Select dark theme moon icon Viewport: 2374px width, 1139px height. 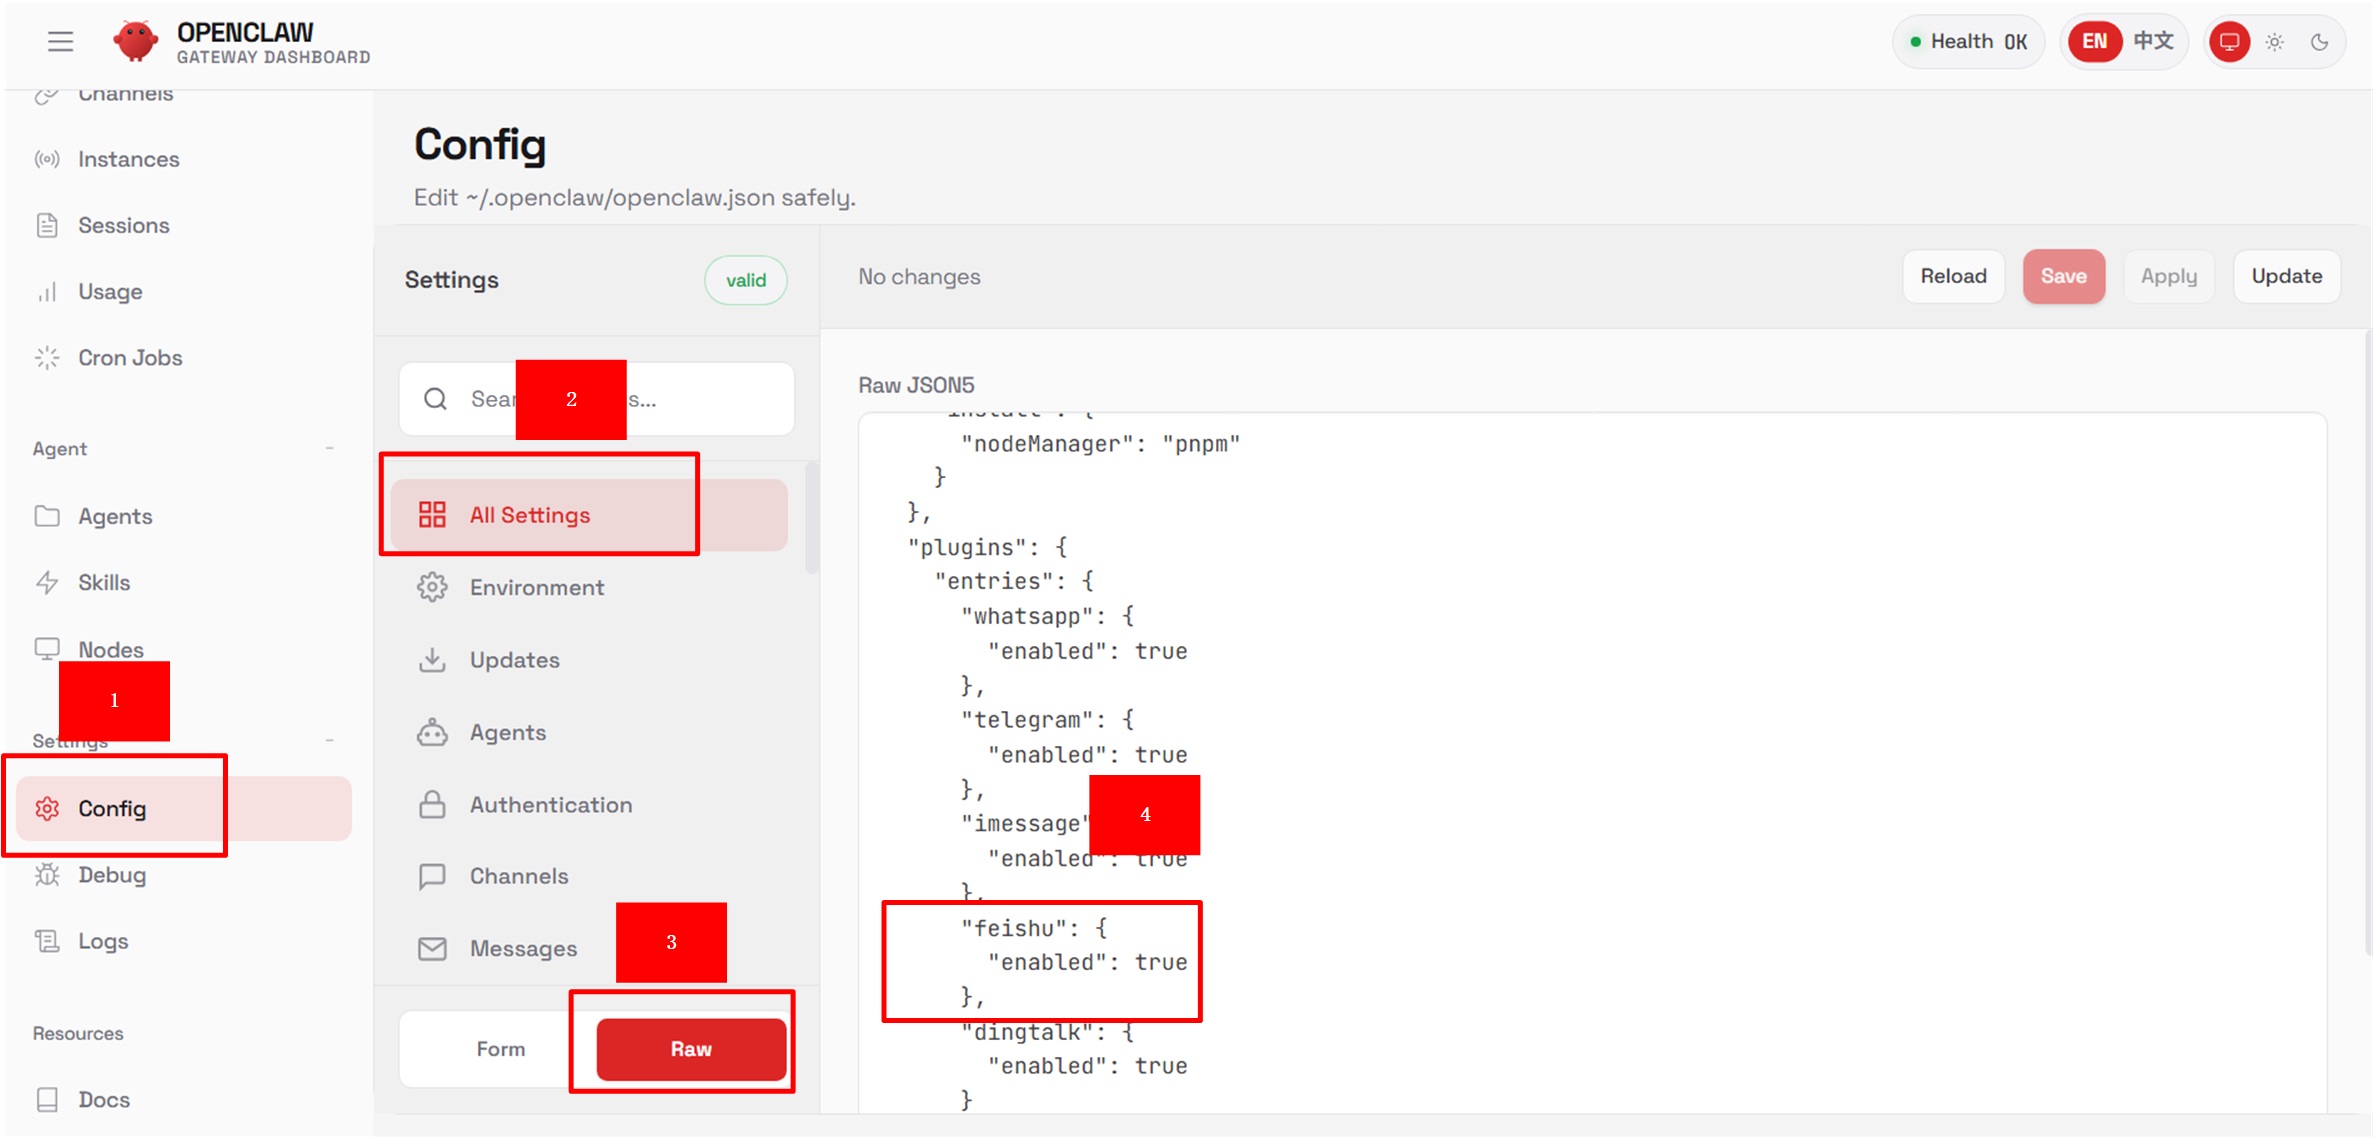[2320, 42]
